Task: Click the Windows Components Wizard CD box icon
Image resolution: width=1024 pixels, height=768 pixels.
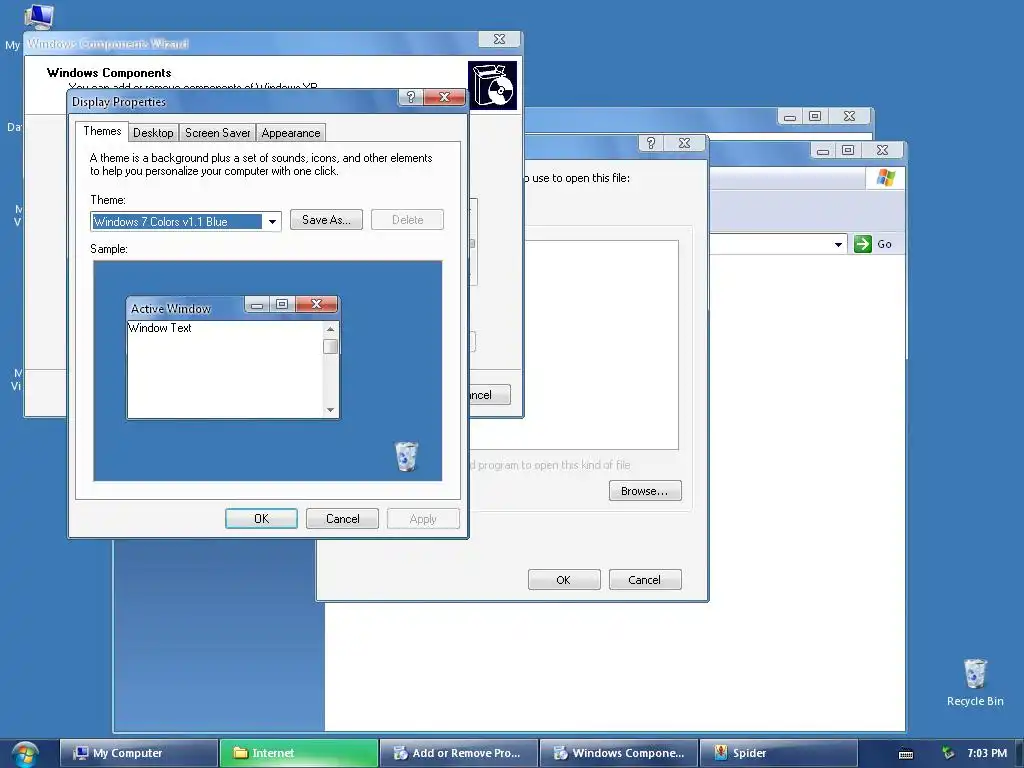Action: [492, 85]
